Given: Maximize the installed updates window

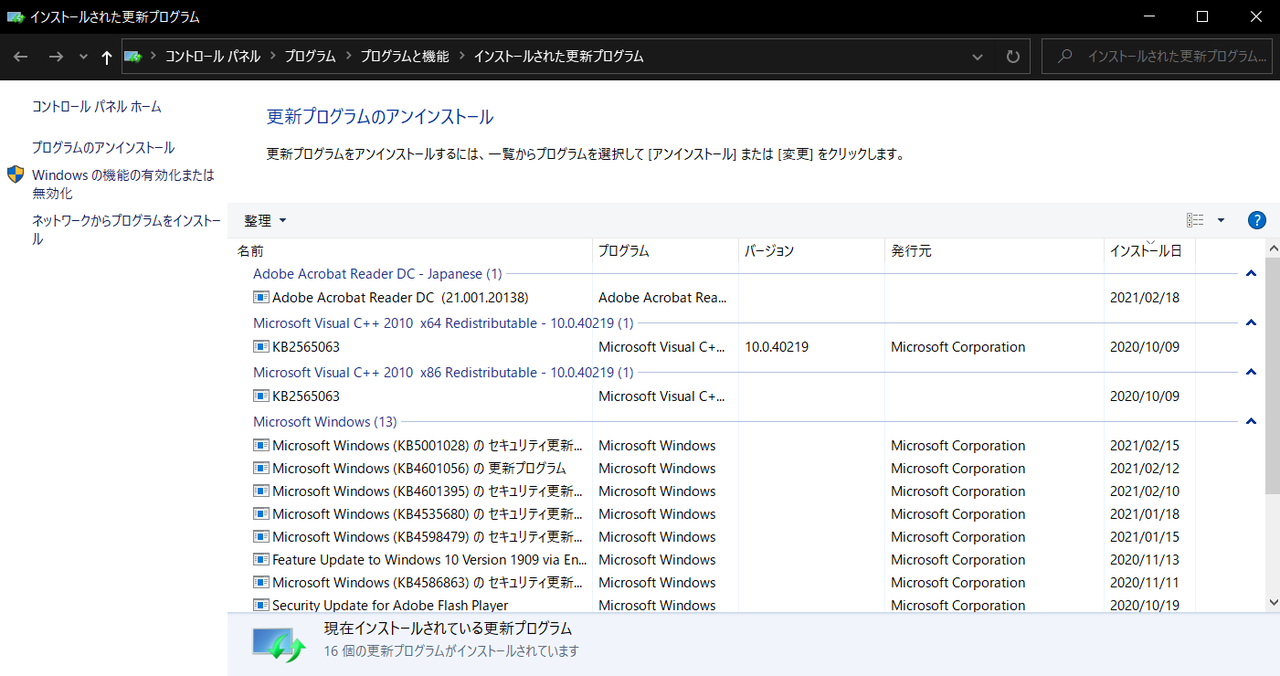Looking at the screenshot, I should click(x=1203, y=16).
